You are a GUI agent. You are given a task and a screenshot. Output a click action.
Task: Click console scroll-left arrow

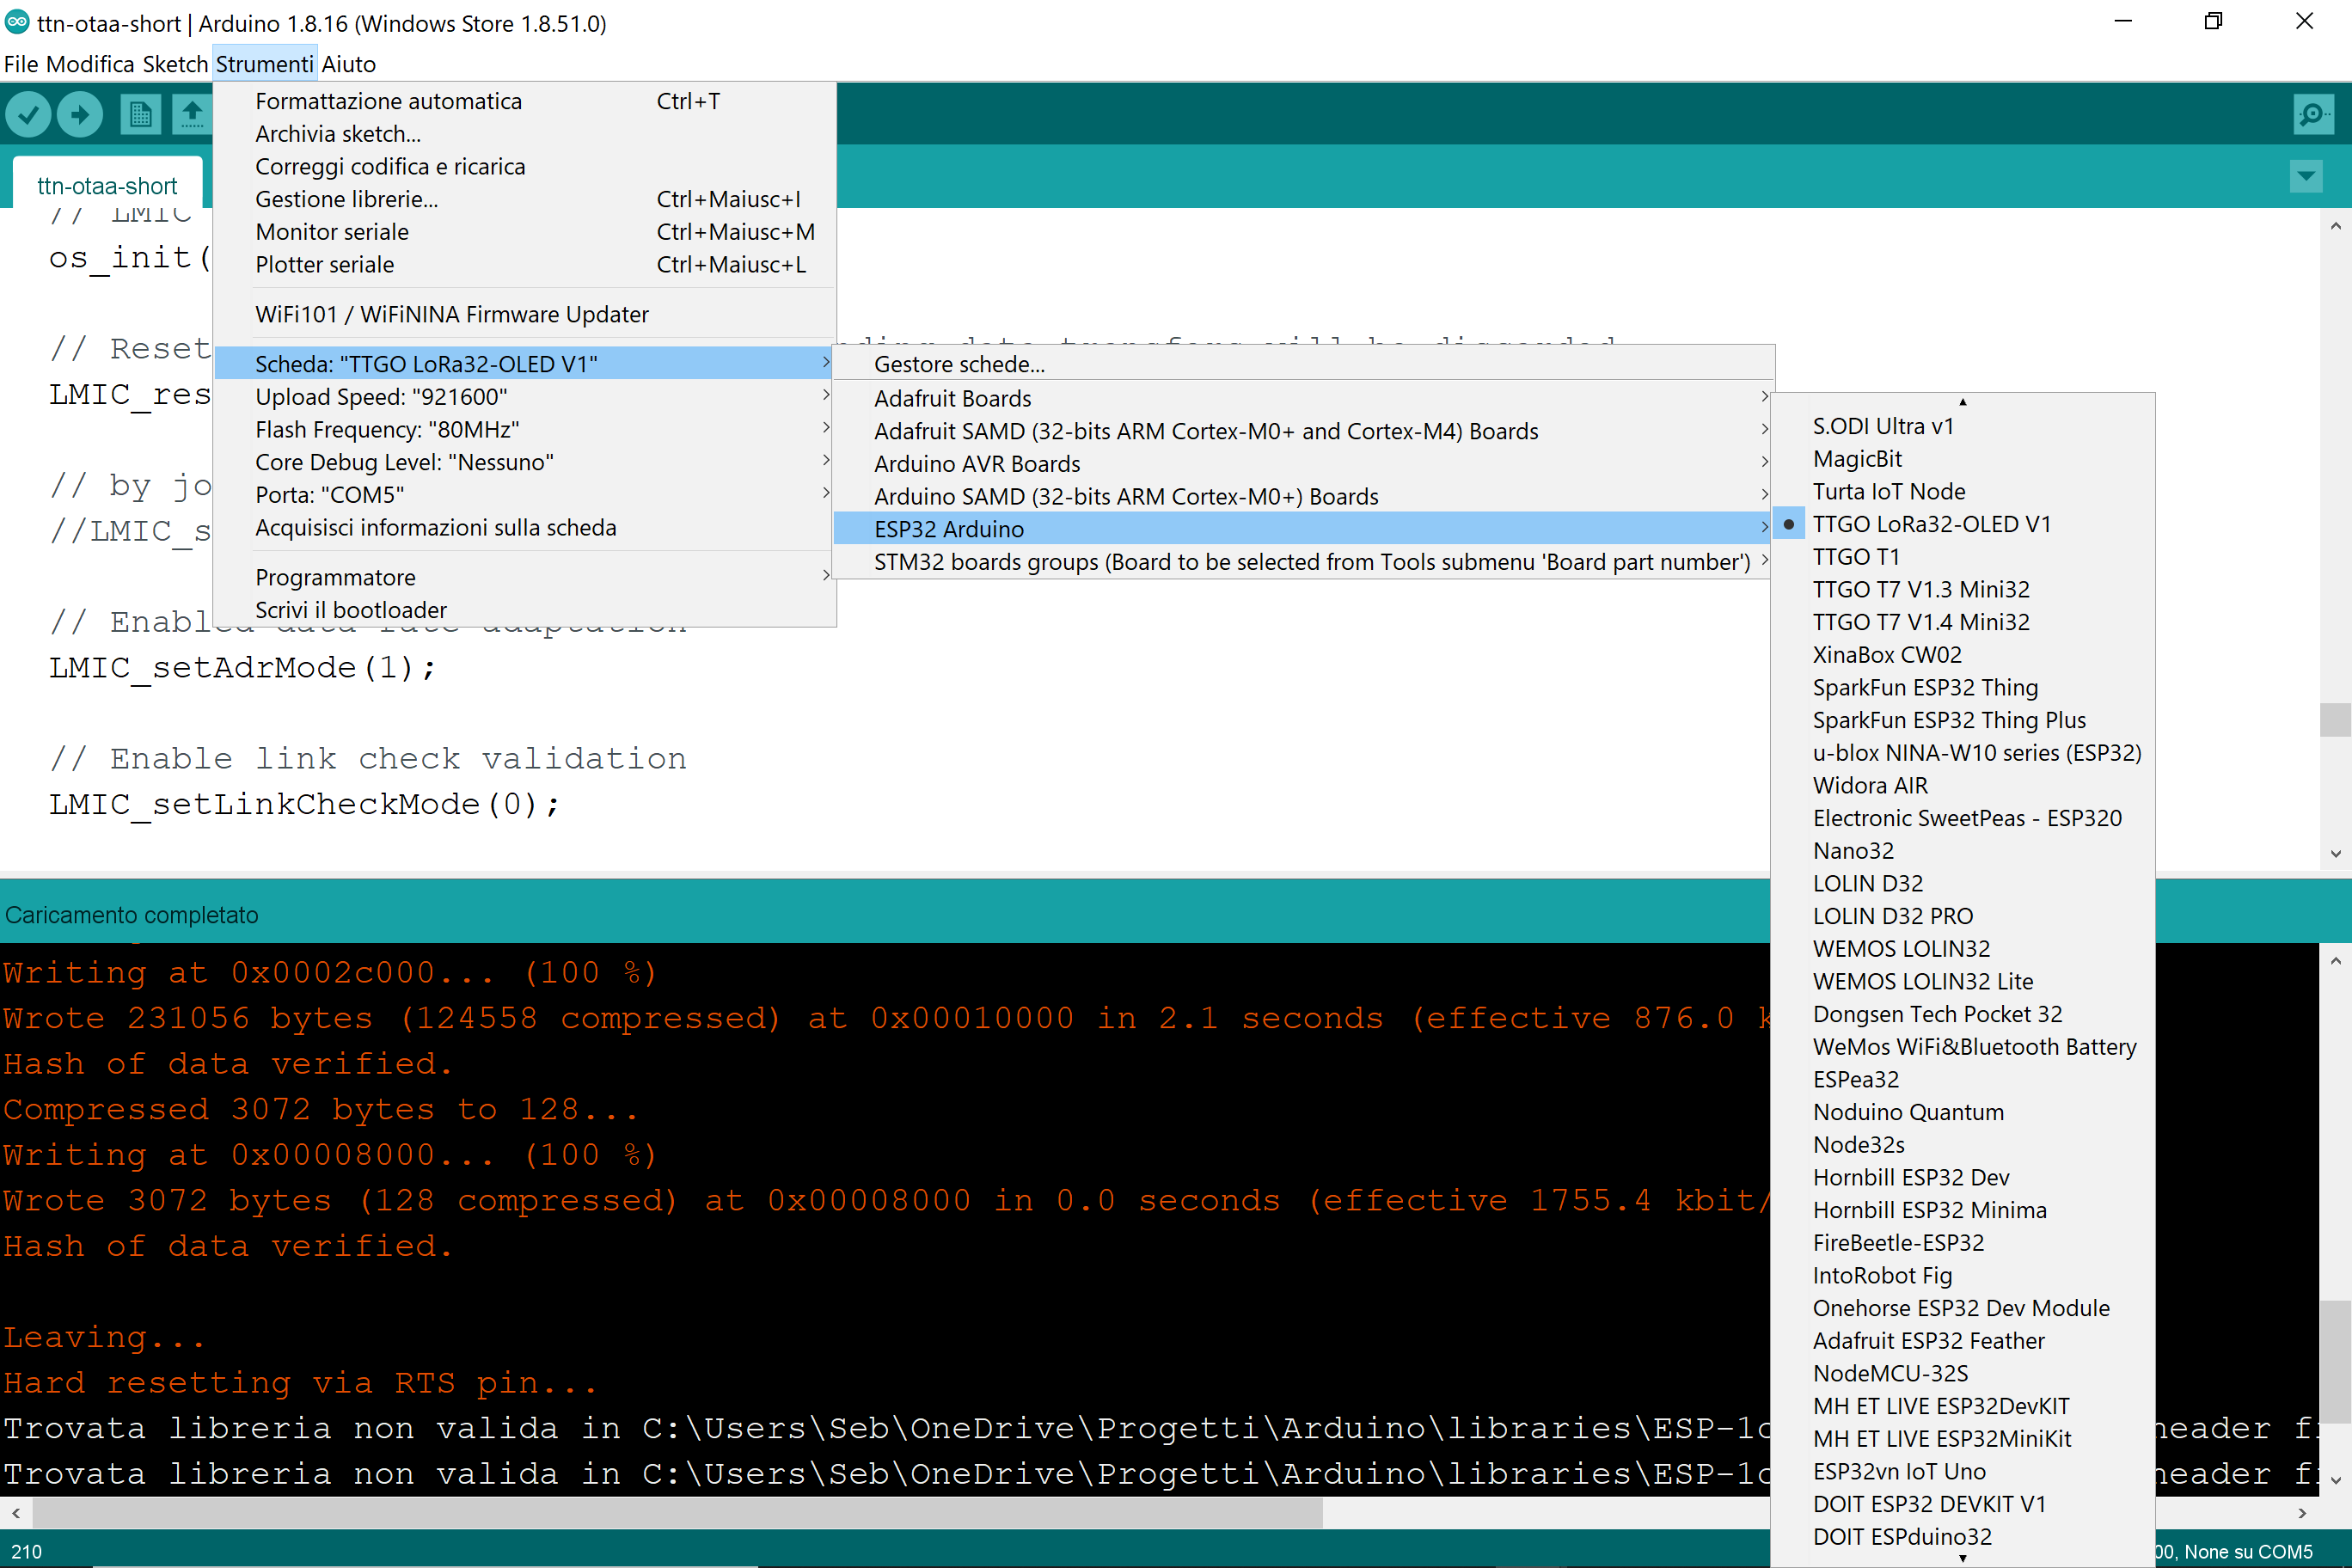click(15, 1513)
